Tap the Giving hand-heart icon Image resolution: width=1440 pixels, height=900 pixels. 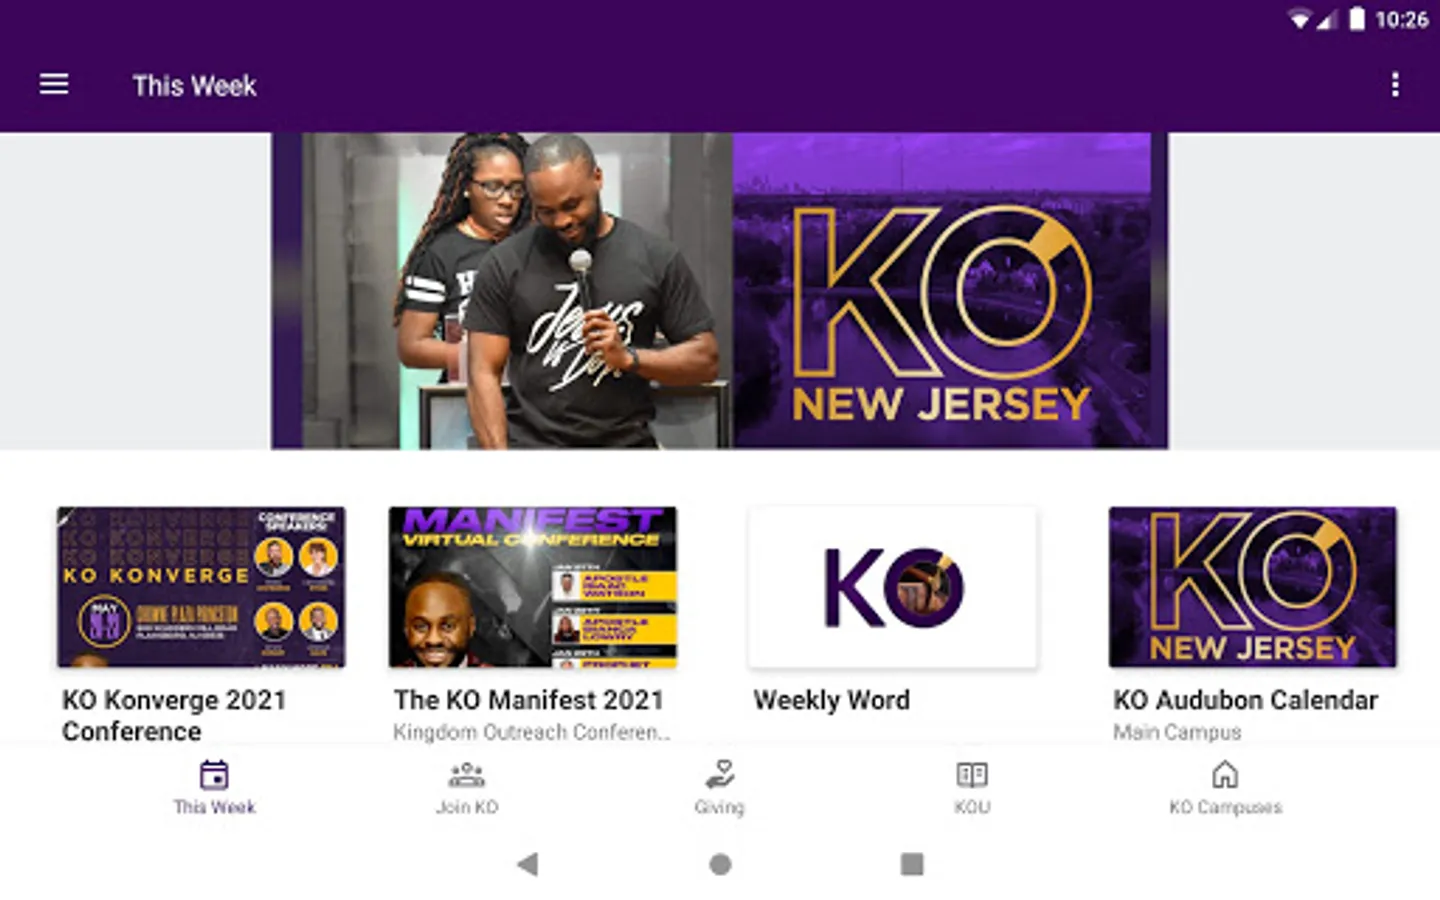tap(720, 775)
